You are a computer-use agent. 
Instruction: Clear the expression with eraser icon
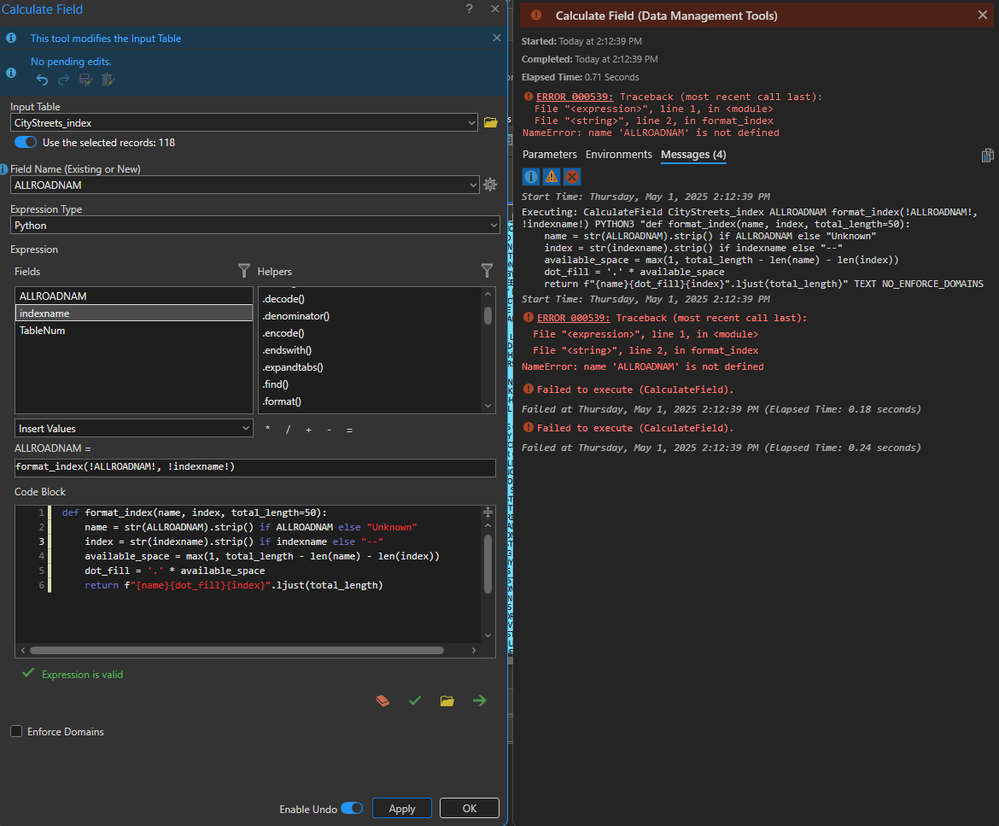tap(382, 700)
